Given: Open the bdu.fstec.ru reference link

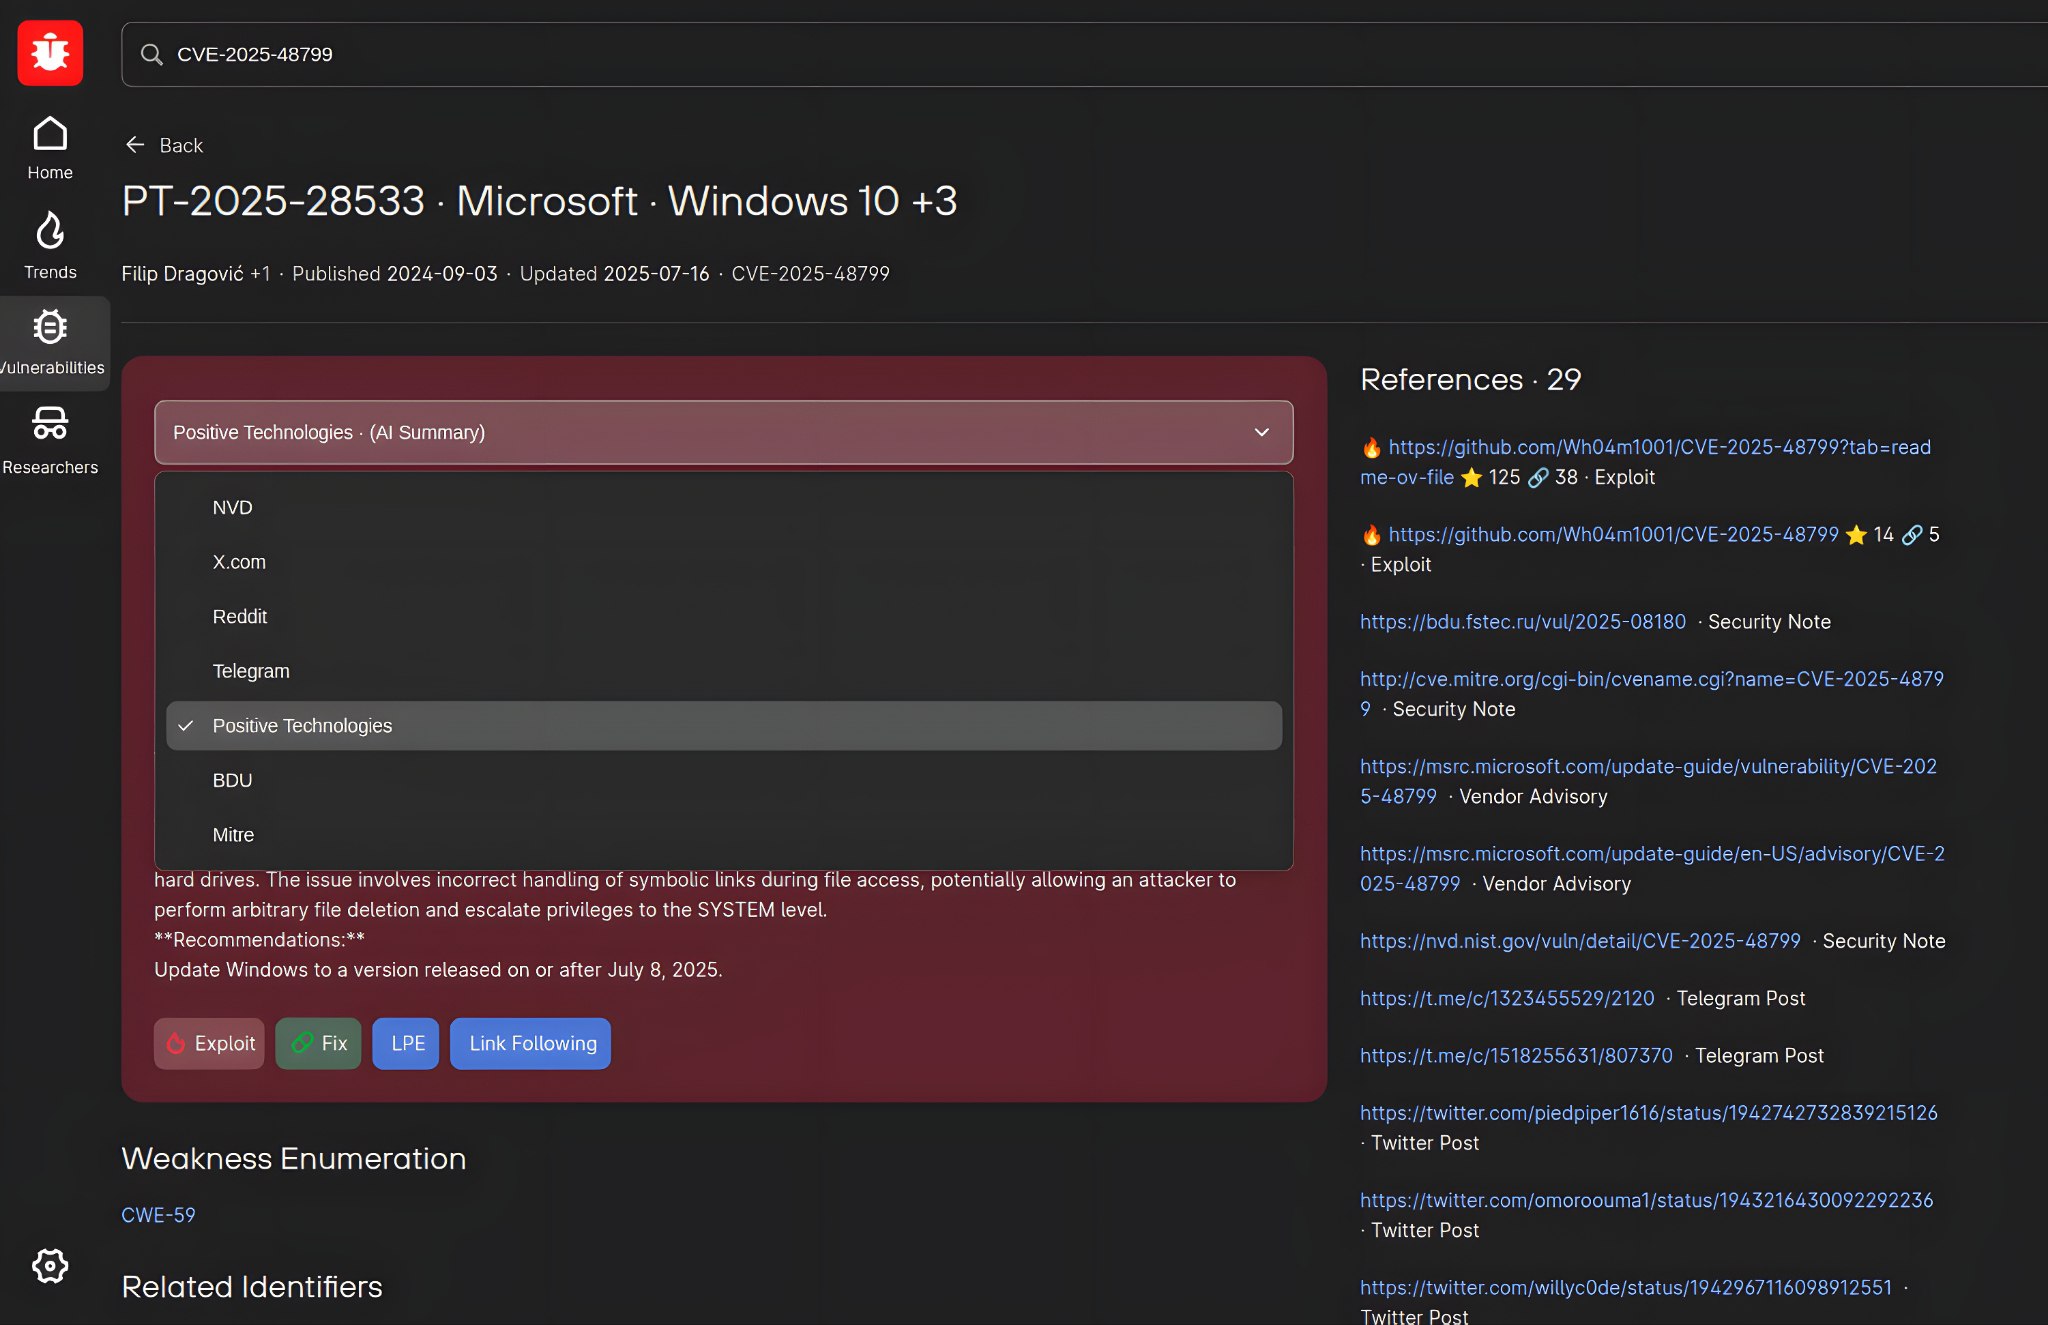Looking at the screenshot, I should (1522, 622).
